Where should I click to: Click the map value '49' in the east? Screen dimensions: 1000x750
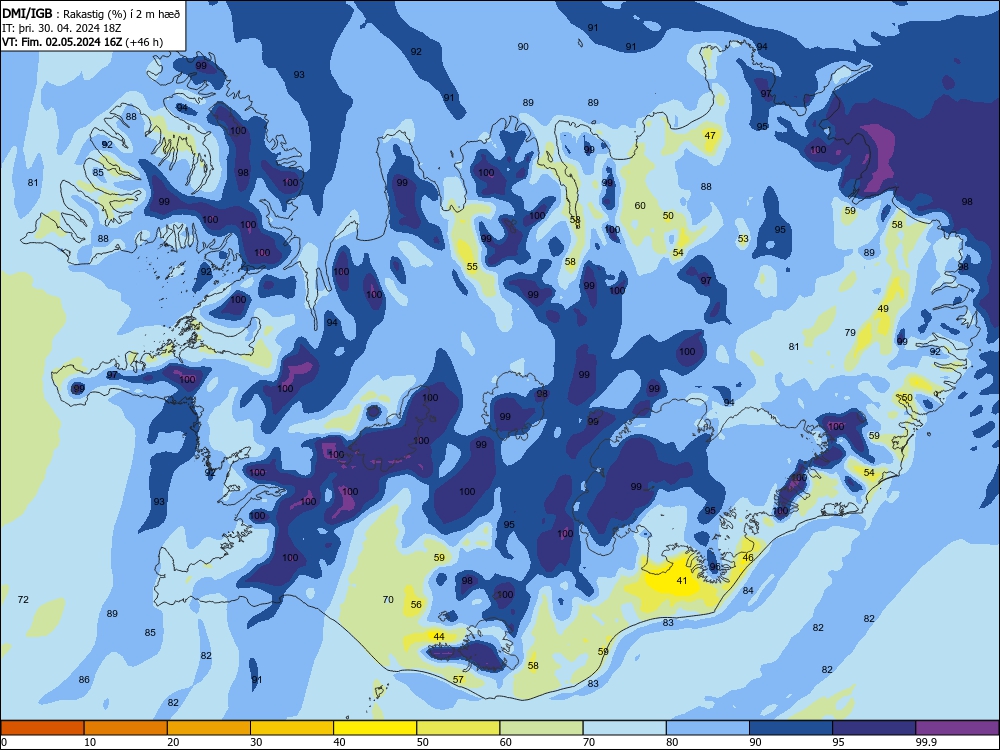point(883,309)
